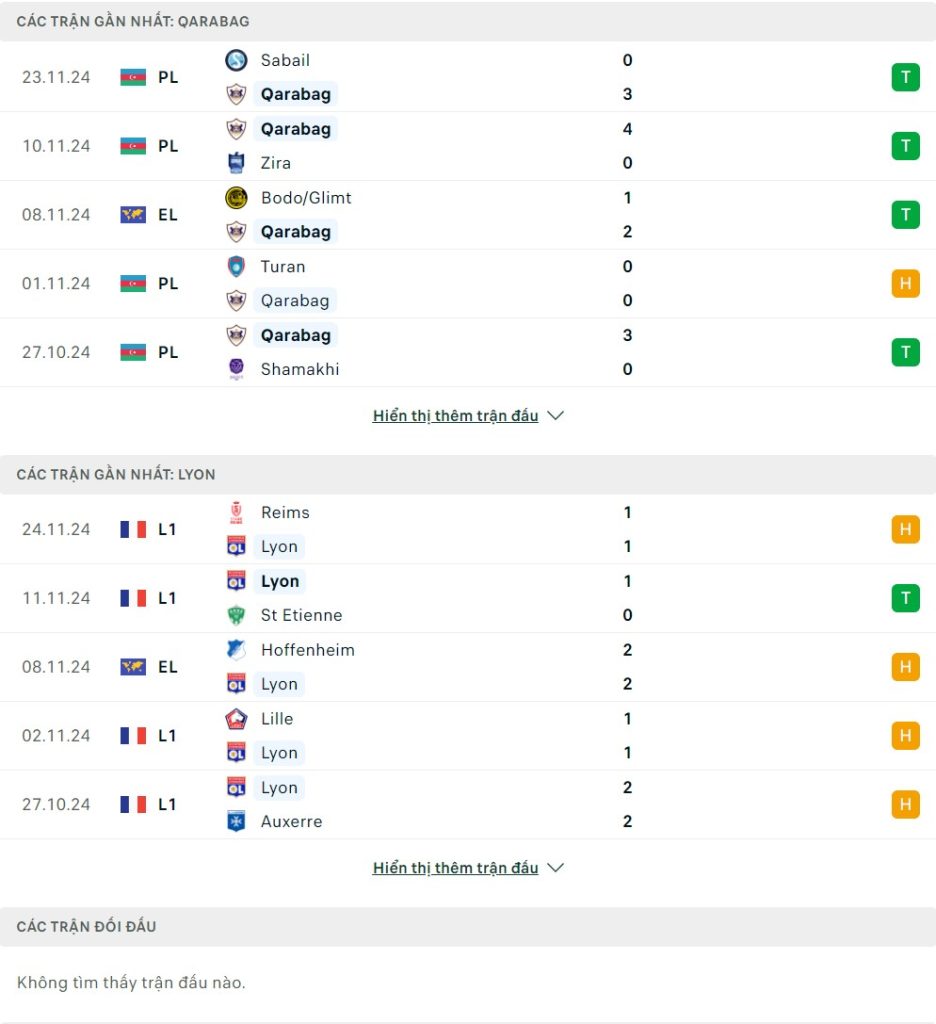Open 'Hiển thị thêm trận đấu' link under Qarabag

tap(455, 415)
